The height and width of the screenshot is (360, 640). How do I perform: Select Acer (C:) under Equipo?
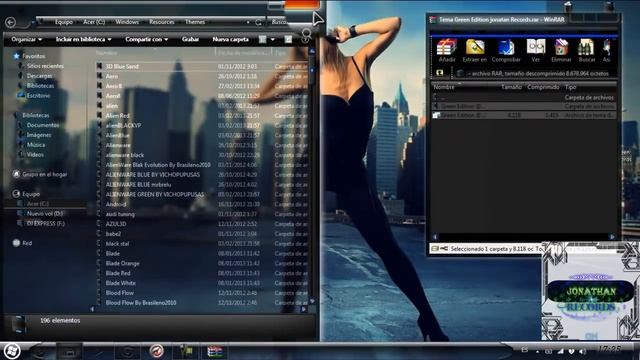[38, 204]
